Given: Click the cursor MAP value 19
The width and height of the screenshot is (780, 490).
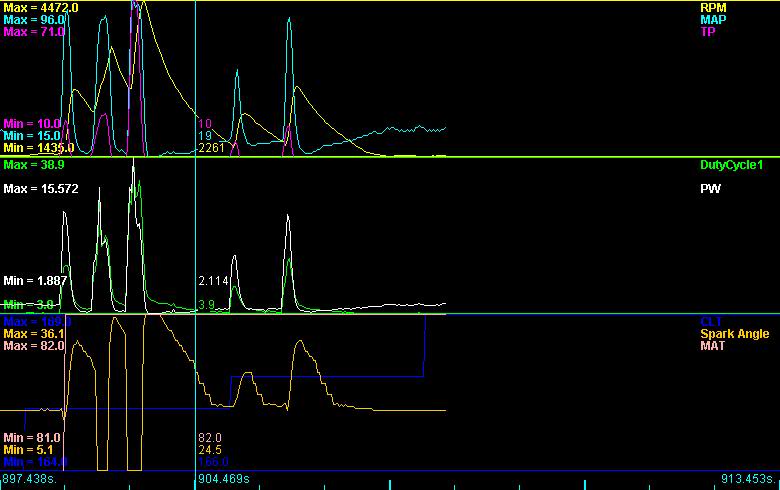Looking at the screenshot, I should (x=205, y=136).
